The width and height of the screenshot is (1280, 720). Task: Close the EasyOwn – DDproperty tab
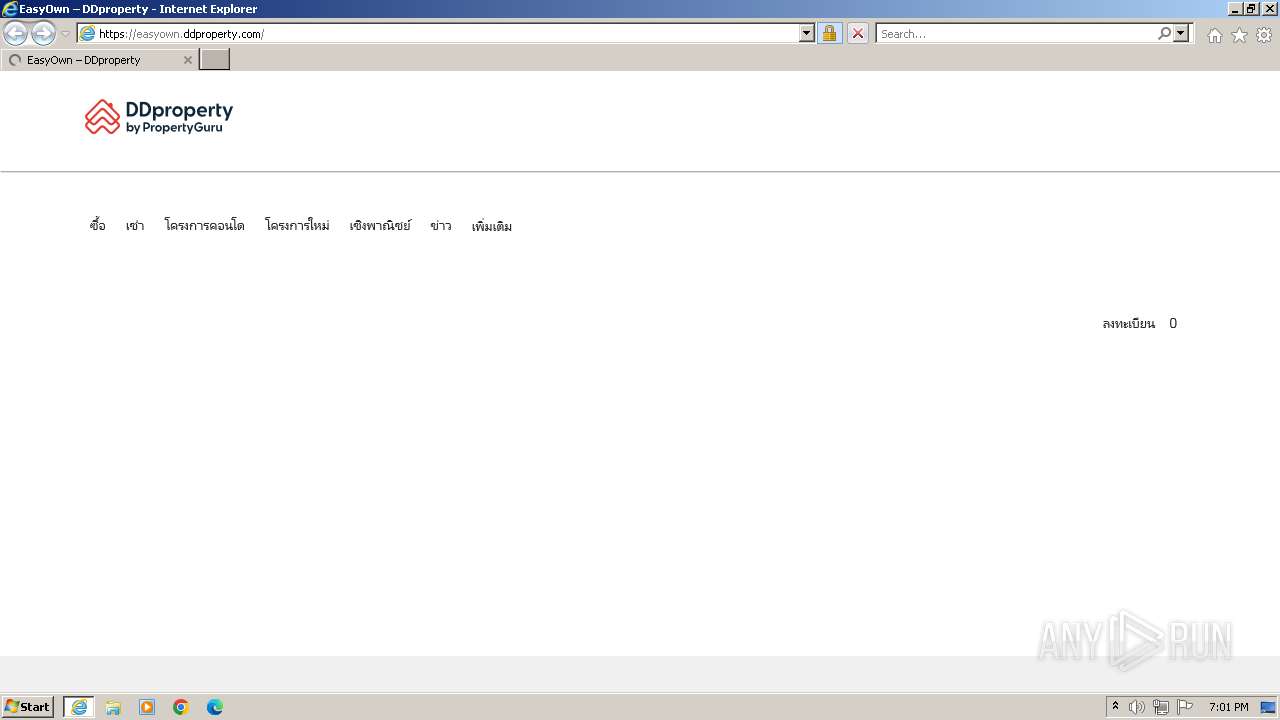pyautogui.click(x=187, y=60)
